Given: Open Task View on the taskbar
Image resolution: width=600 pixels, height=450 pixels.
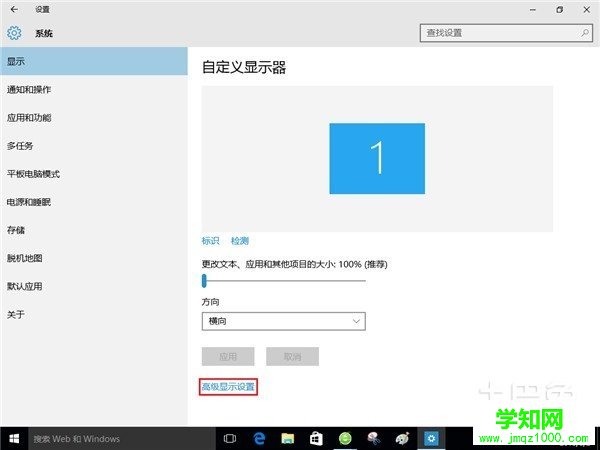Looking at the screenshot, I should click(230, 439).
